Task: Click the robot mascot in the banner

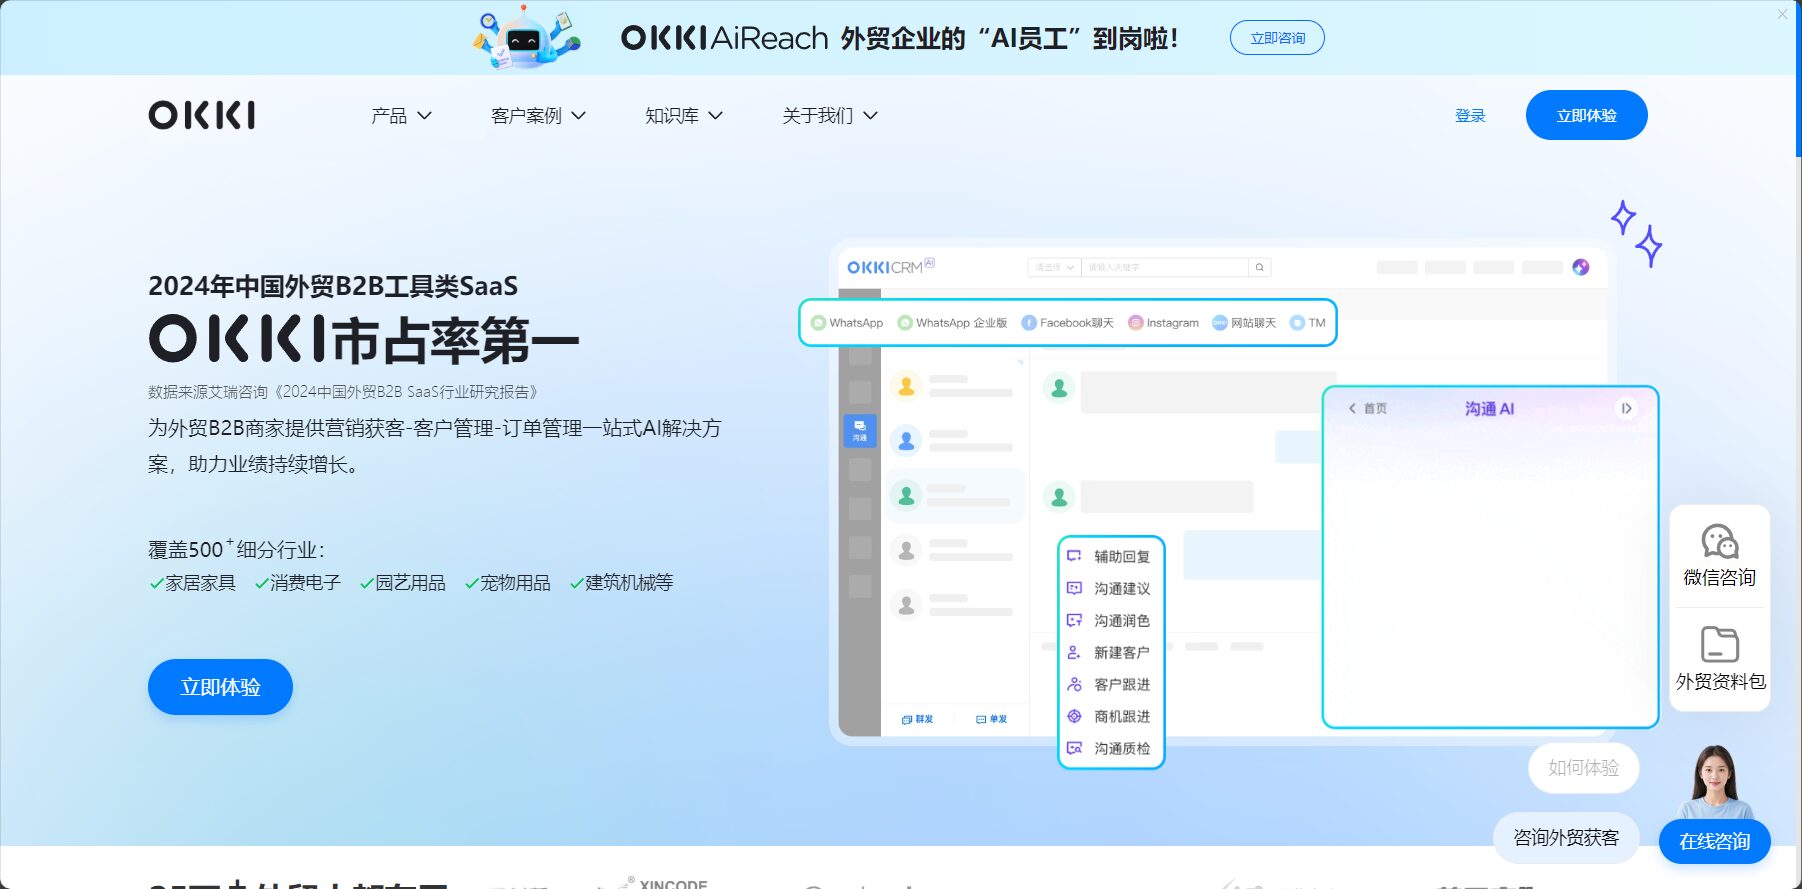Action: (526, 38)
